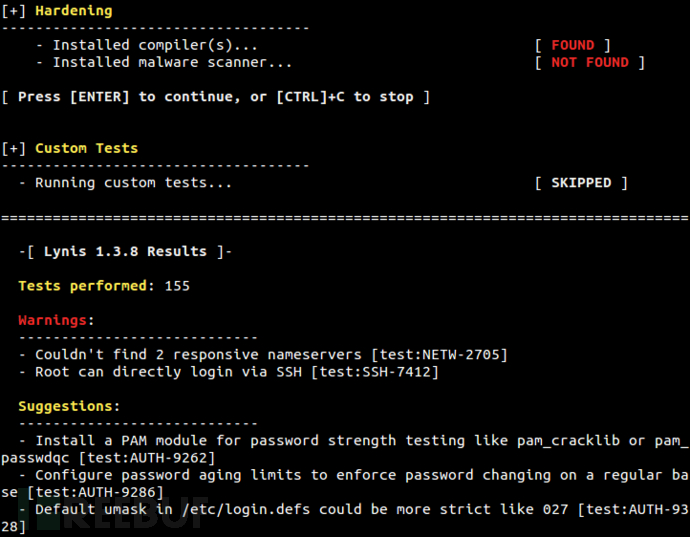
Task: Click the Custom Tests section heading
Action: [86, 148]
